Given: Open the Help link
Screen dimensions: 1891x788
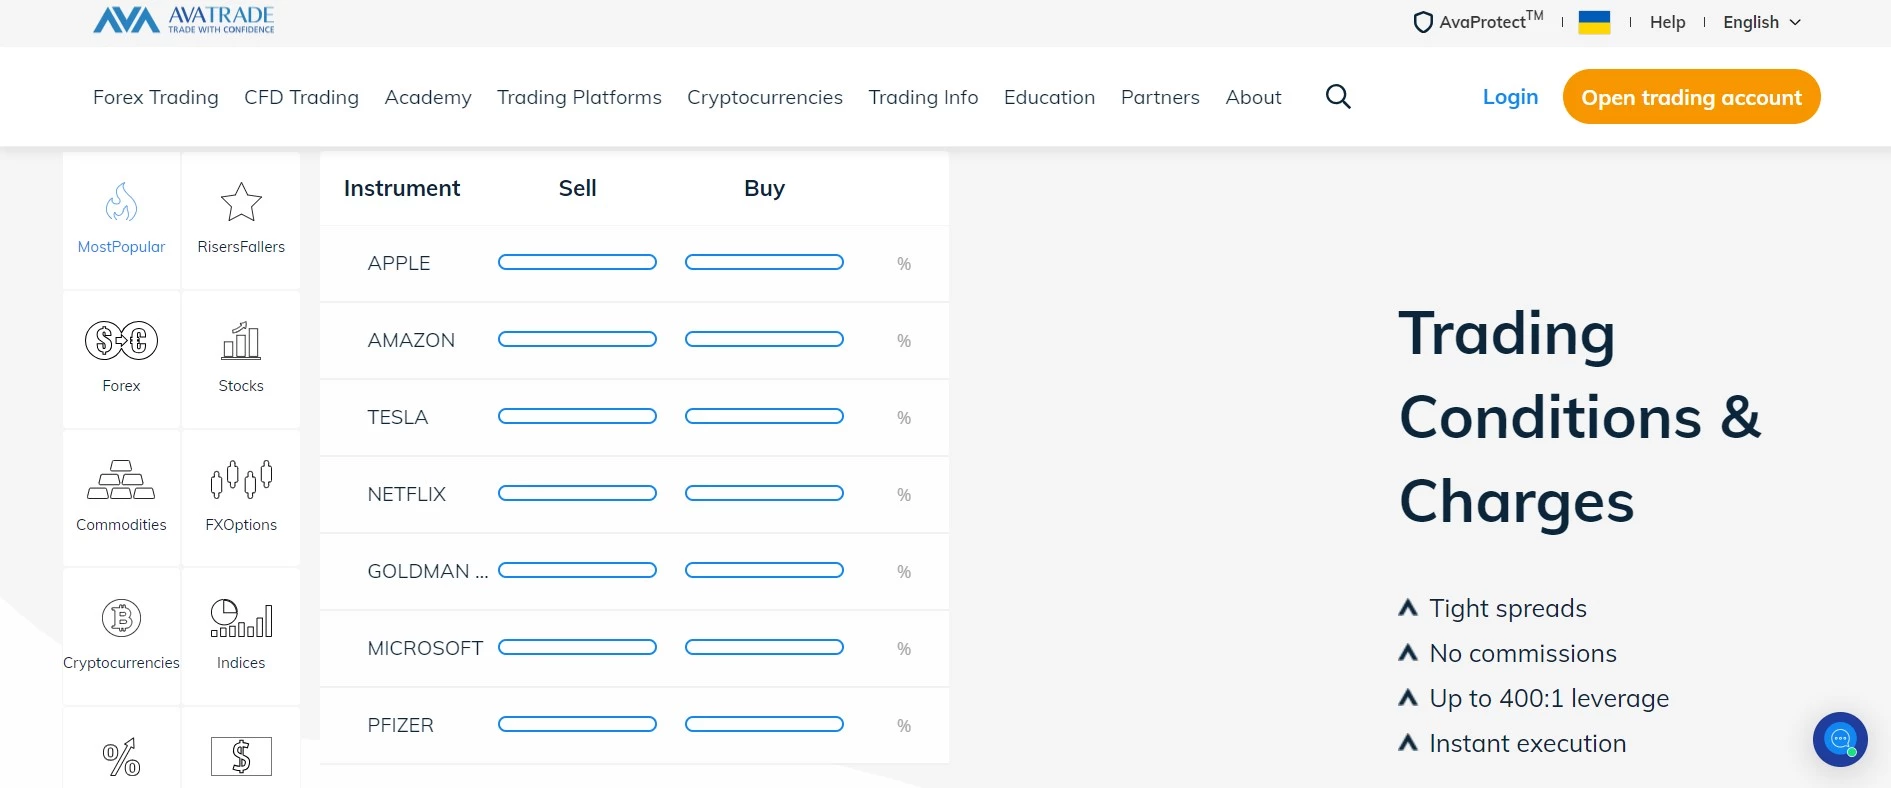Looking at the screenshot, I should [1667, 22].
